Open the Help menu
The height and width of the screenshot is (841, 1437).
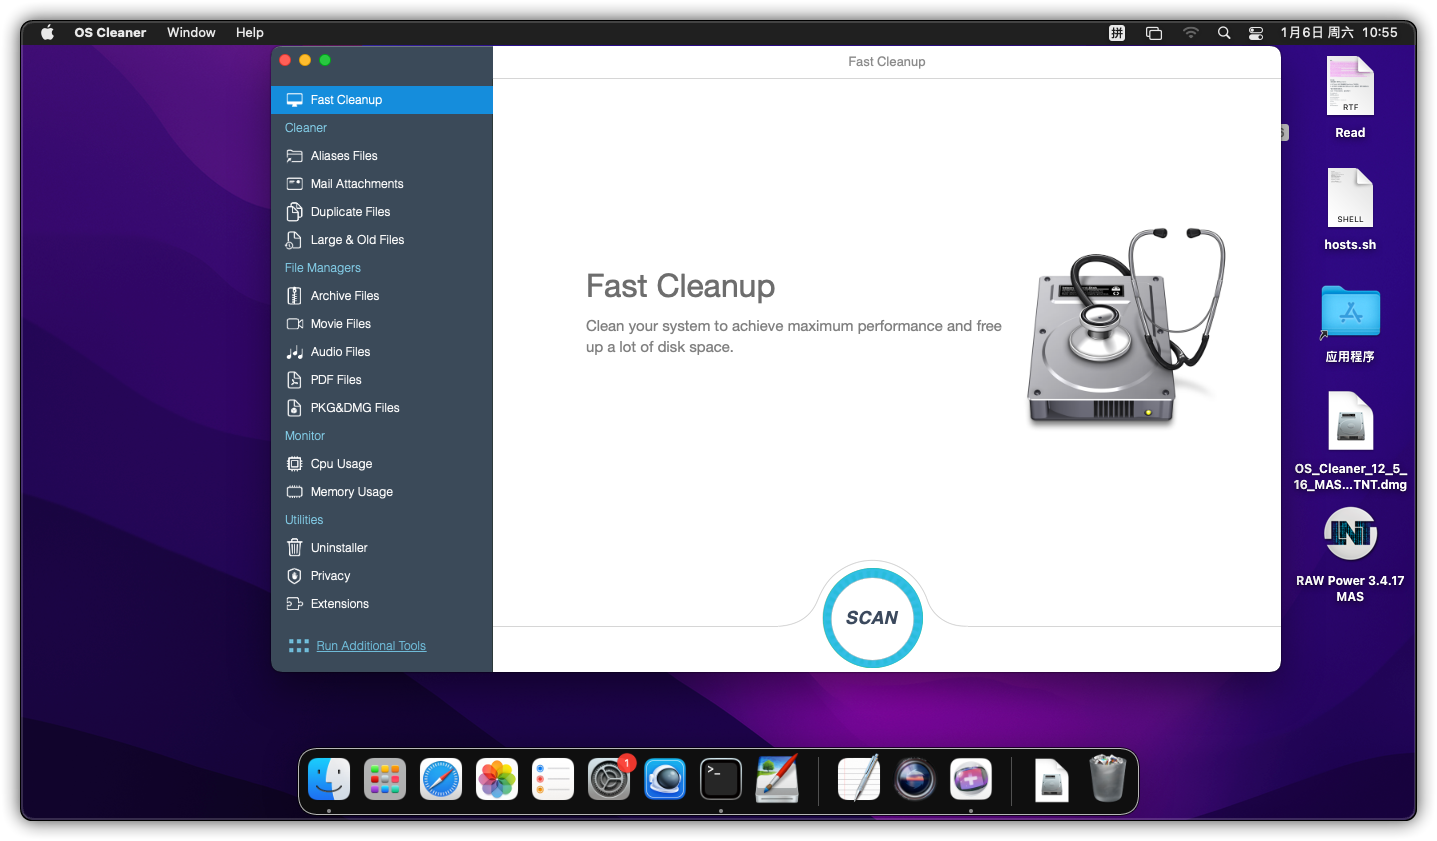click(x=249, y=32)
